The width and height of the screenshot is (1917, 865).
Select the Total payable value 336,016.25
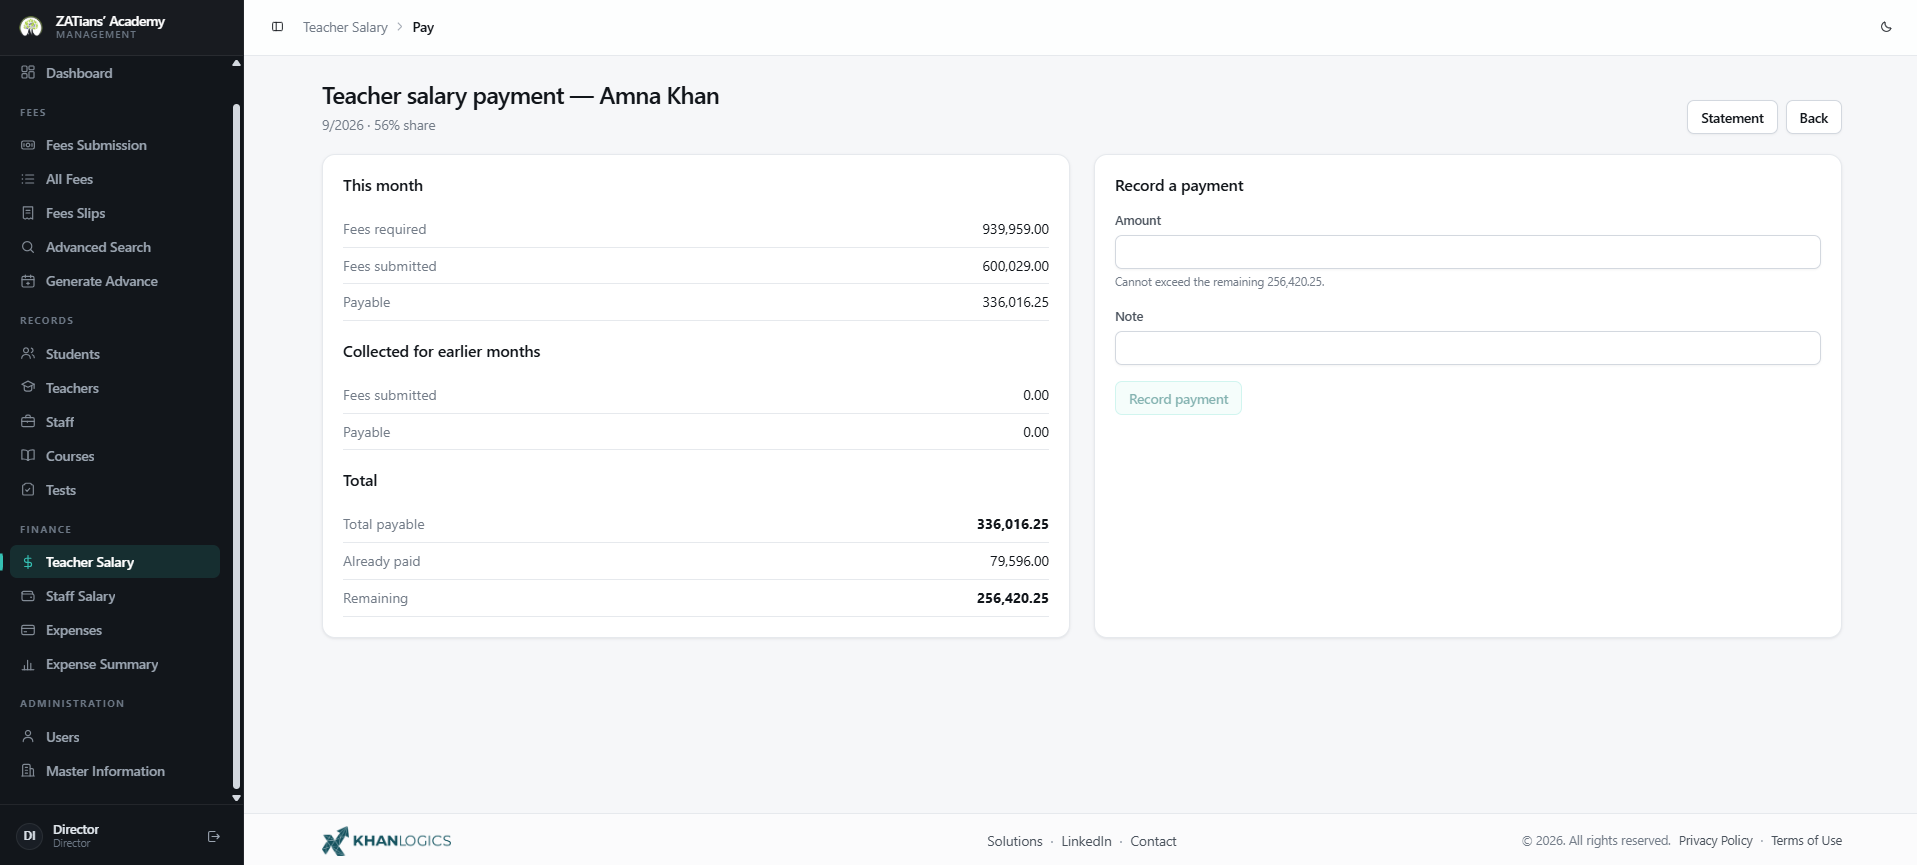1012,524
